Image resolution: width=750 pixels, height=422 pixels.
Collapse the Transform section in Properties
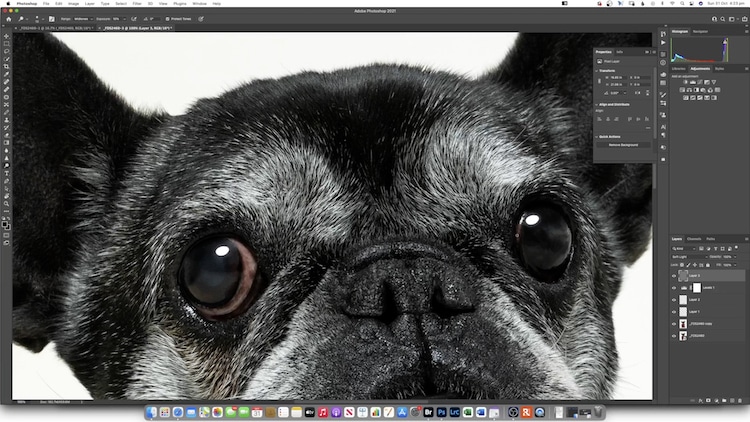pos(598,70)
